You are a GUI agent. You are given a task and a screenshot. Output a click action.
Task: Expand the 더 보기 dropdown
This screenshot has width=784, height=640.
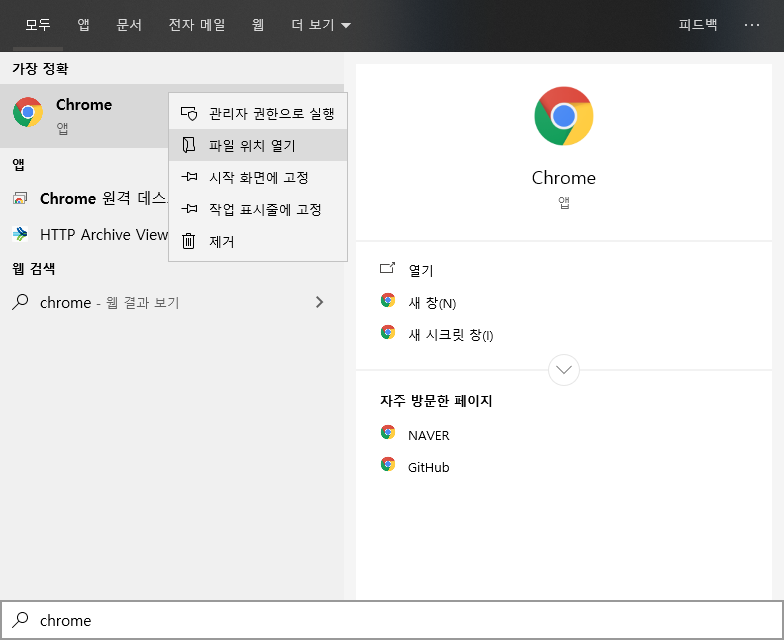tap(321, 24)
